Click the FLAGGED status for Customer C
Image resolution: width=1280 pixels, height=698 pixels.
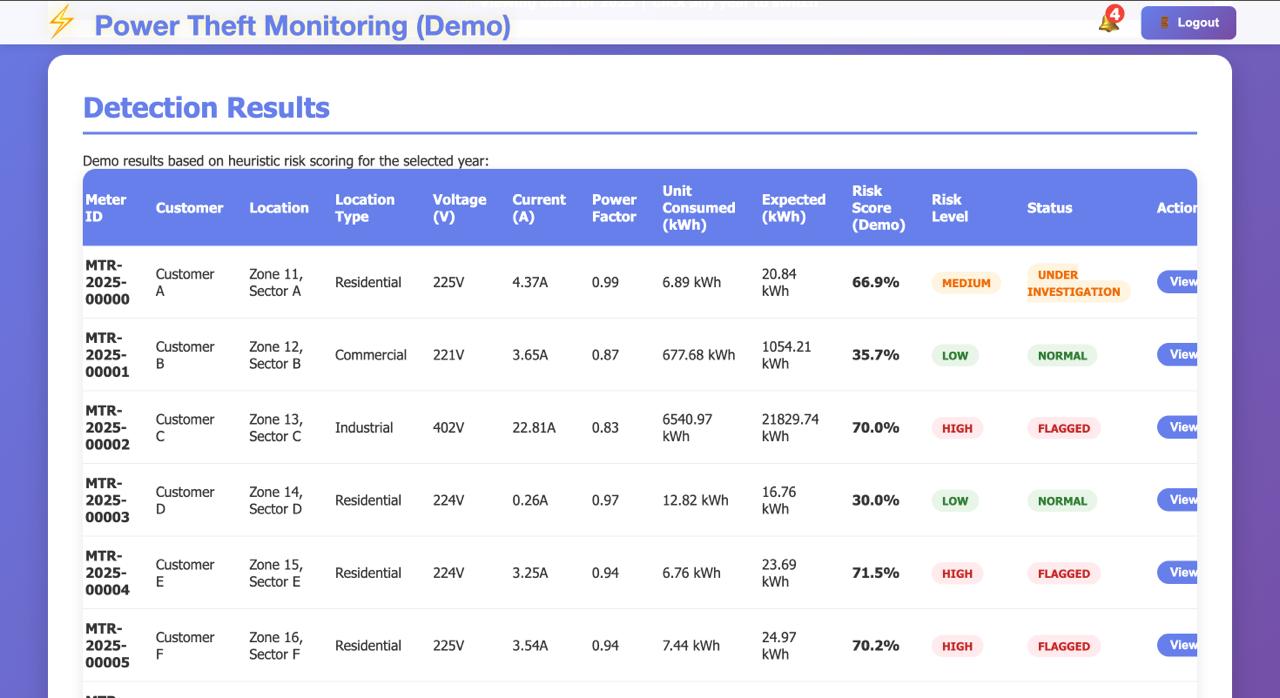(x=1064, y=428)
